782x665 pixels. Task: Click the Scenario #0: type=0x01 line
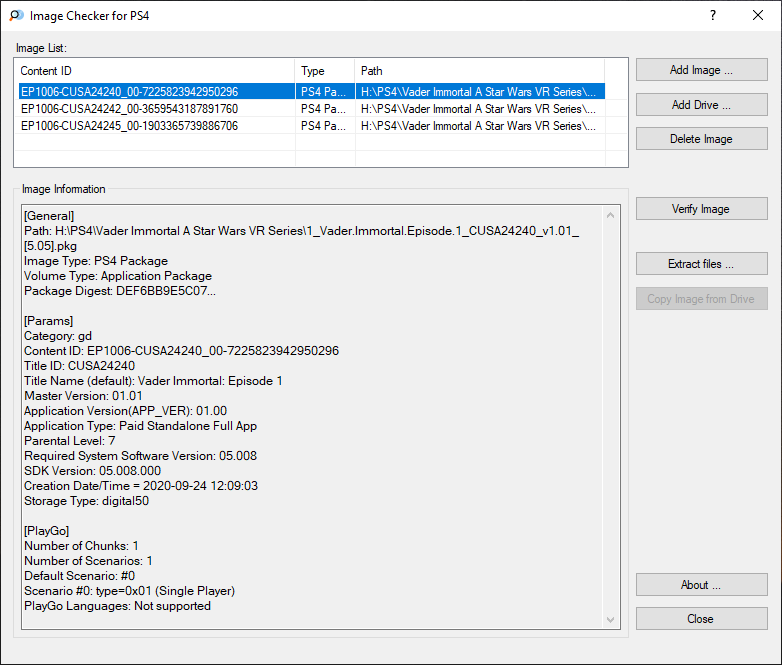point(129,591)
